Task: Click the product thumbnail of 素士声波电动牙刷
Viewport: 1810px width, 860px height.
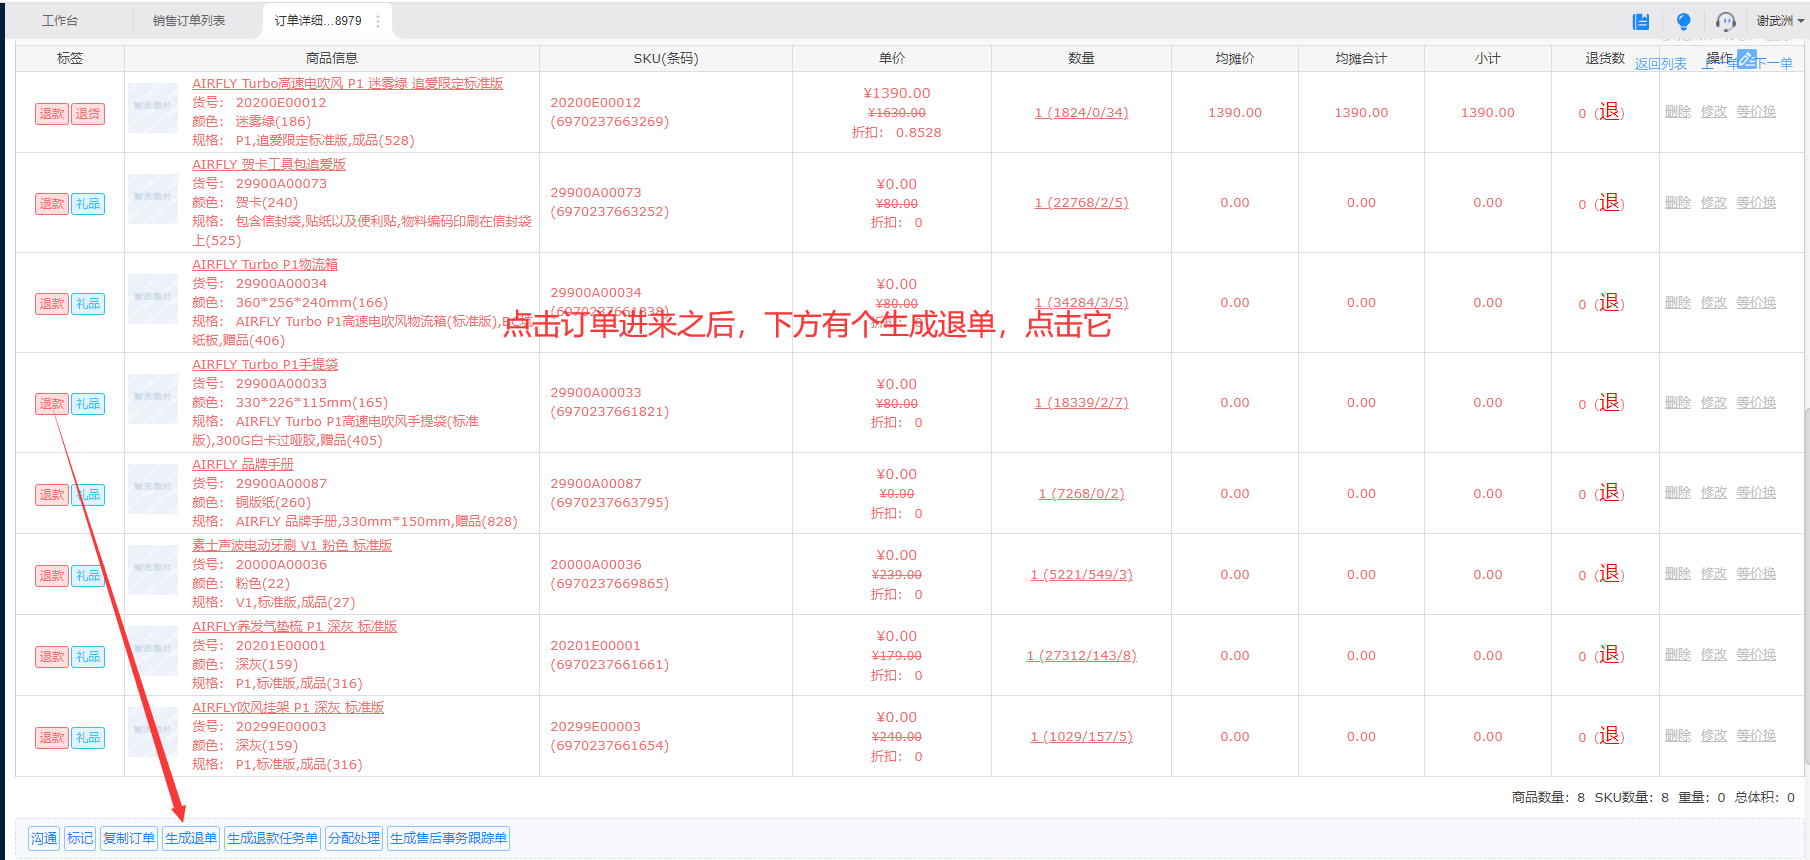Action: coord(153,570)
